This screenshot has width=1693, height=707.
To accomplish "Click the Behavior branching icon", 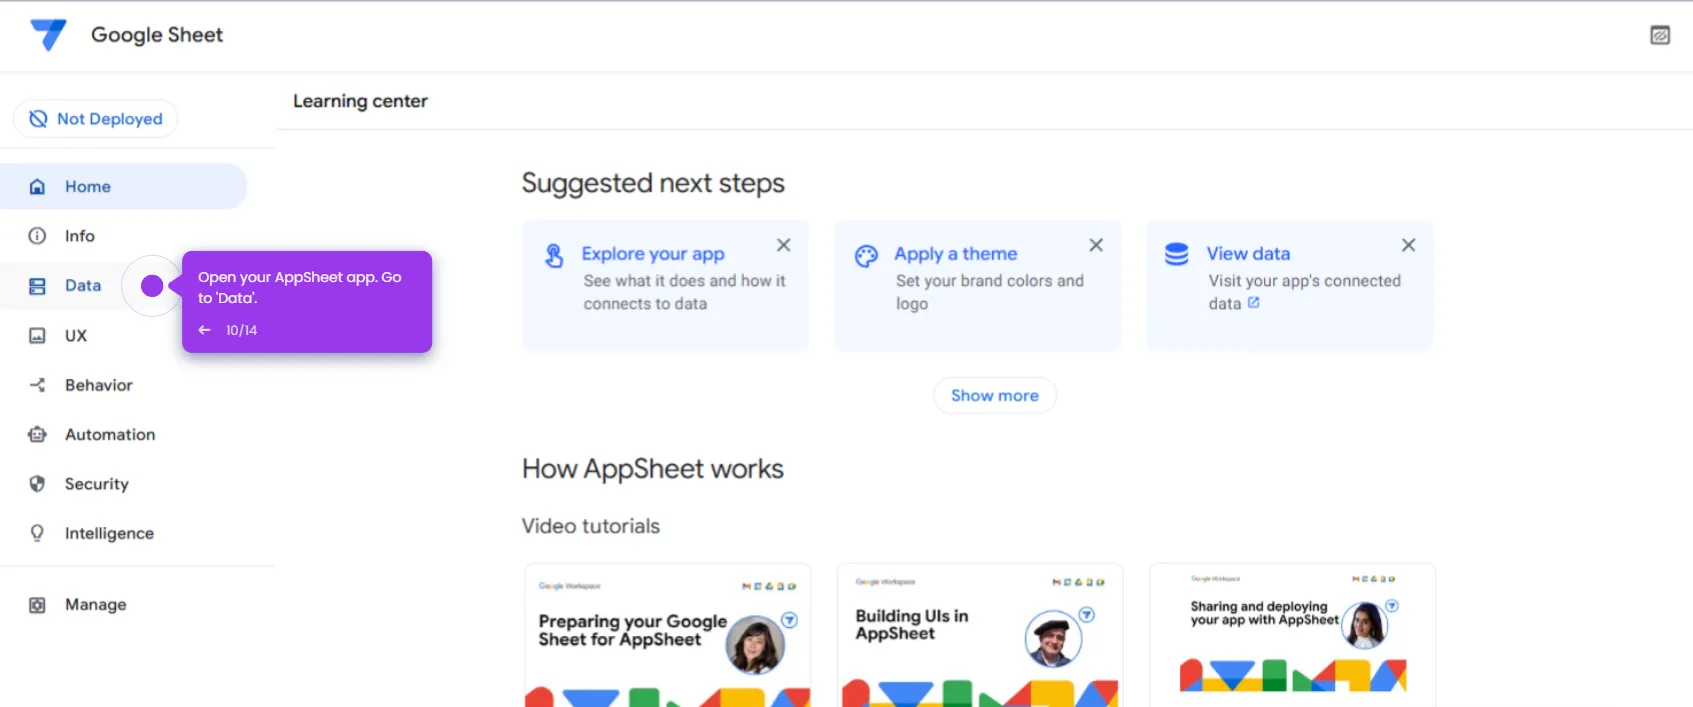I will pyautogui.click(x=37, y=385).
